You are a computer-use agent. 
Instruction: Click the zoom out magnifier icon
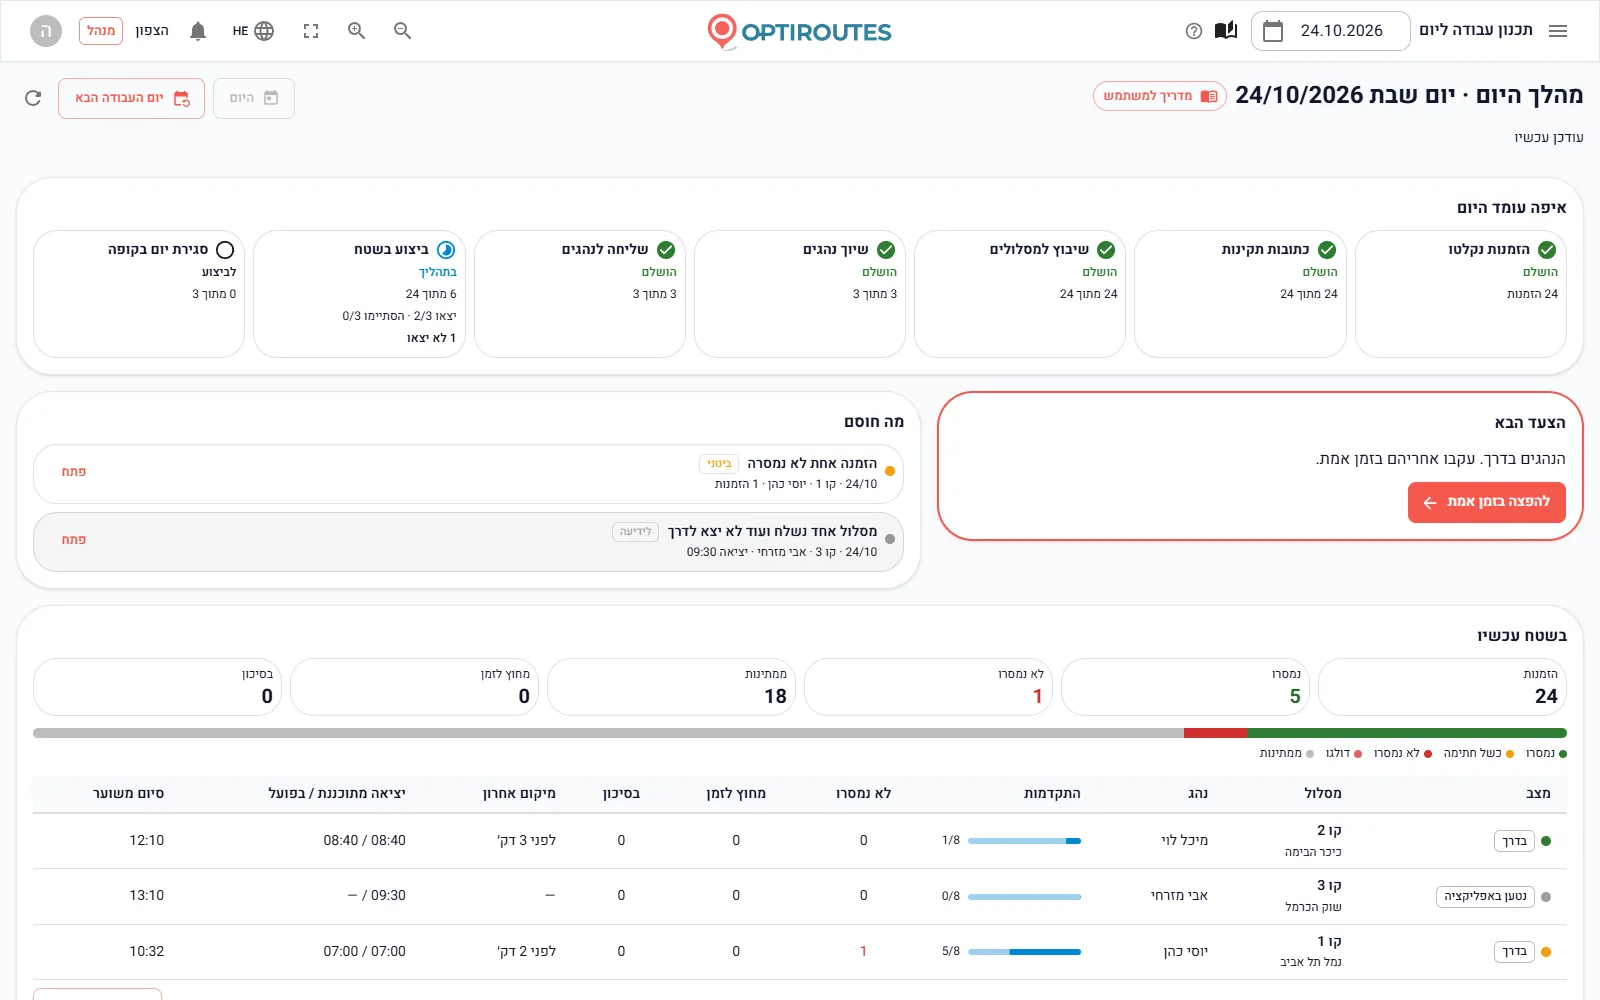click(x=403, y=31)
